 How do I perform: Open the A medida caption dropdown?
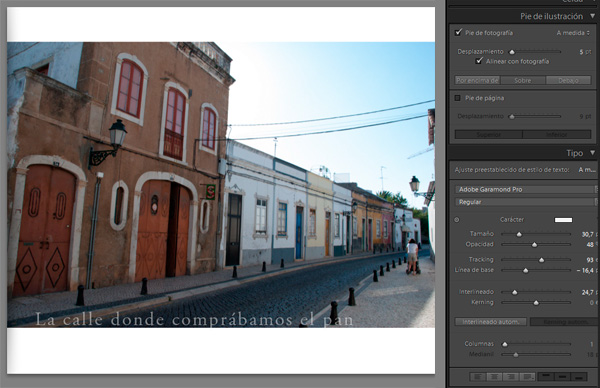(573, 33)
